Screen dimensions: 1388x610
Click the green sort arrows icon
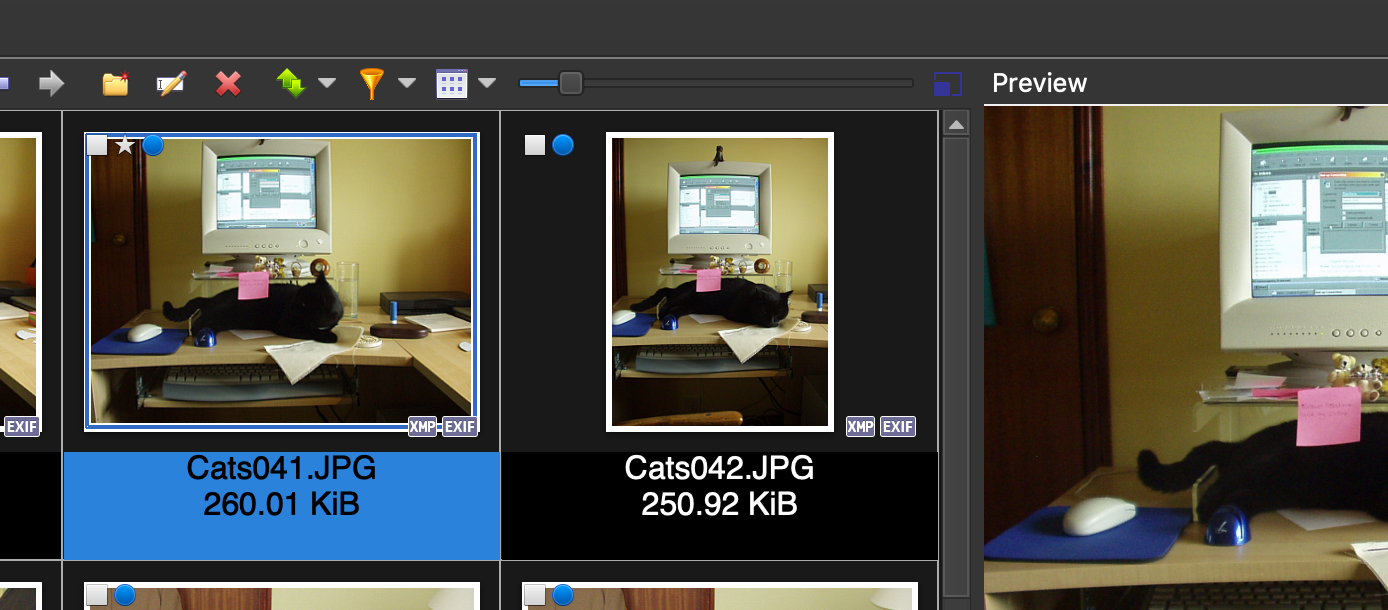coord(291,83)
